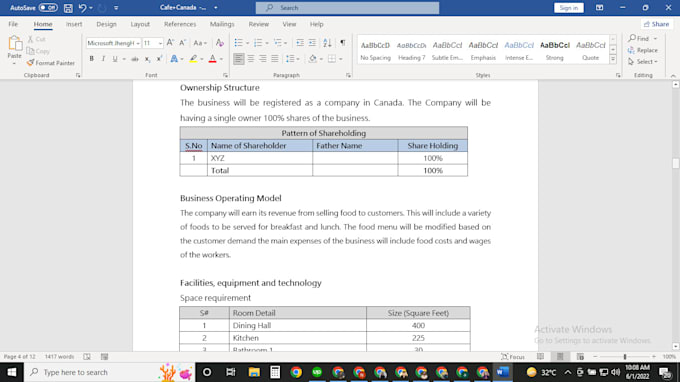Image resolution: width=680 pixels, height=382 pixels.
Task: Open File Explorer from the taskbar
Action: [254, 372]
